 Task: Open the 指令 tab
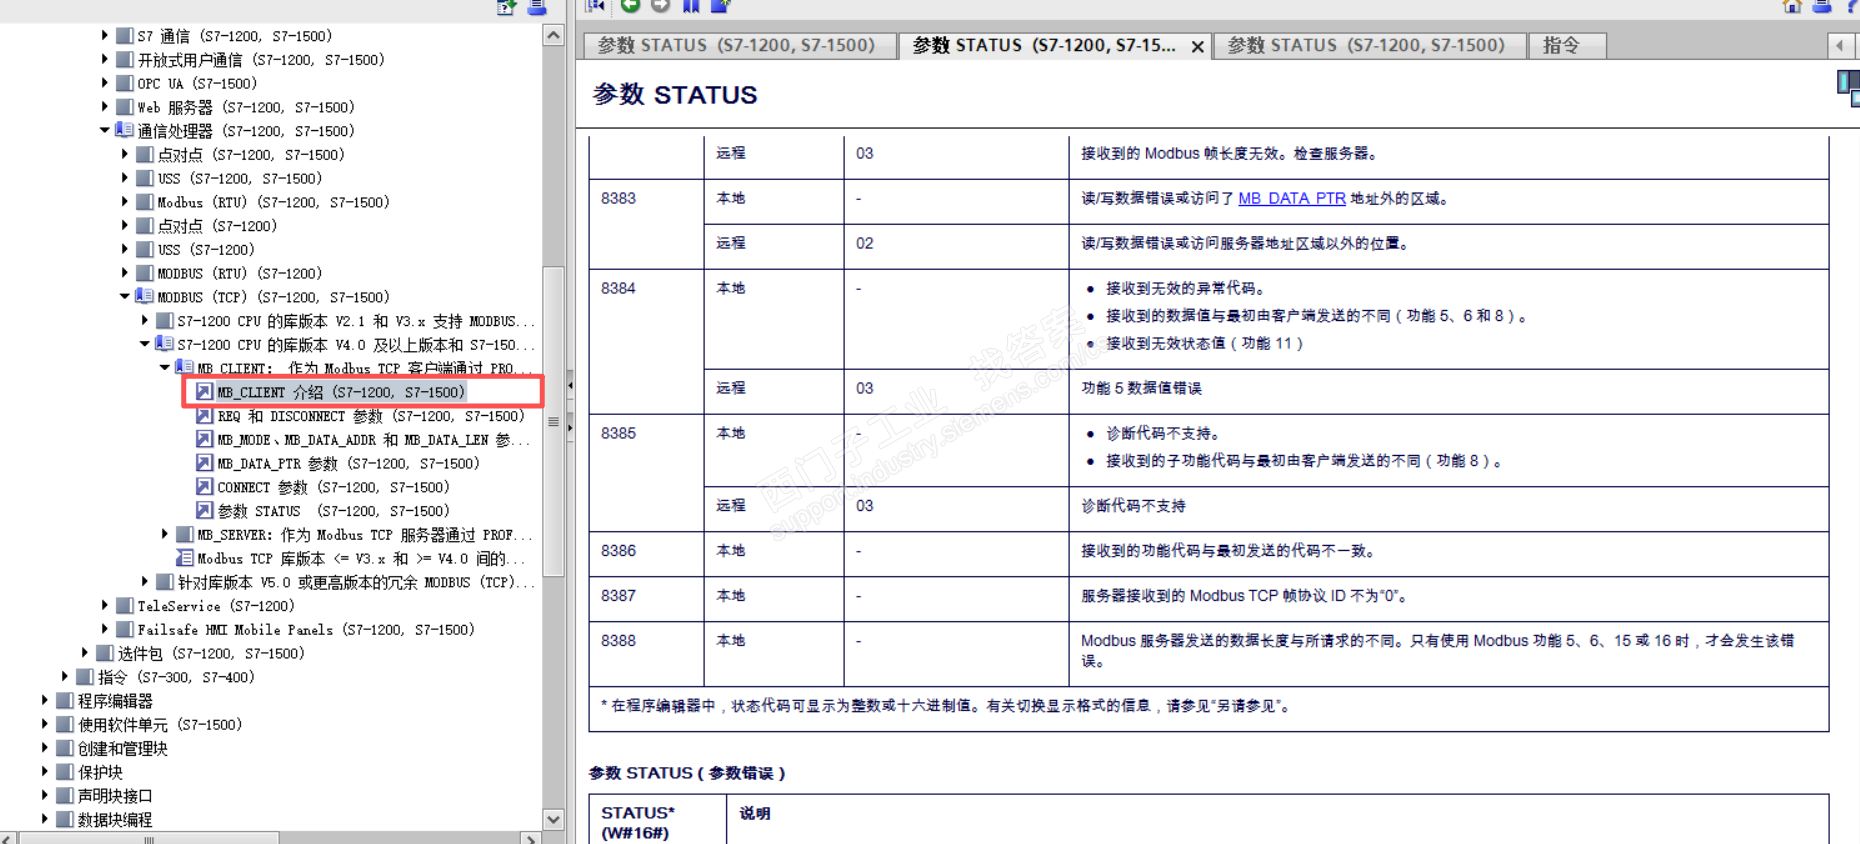click(x=1566, y=45)
